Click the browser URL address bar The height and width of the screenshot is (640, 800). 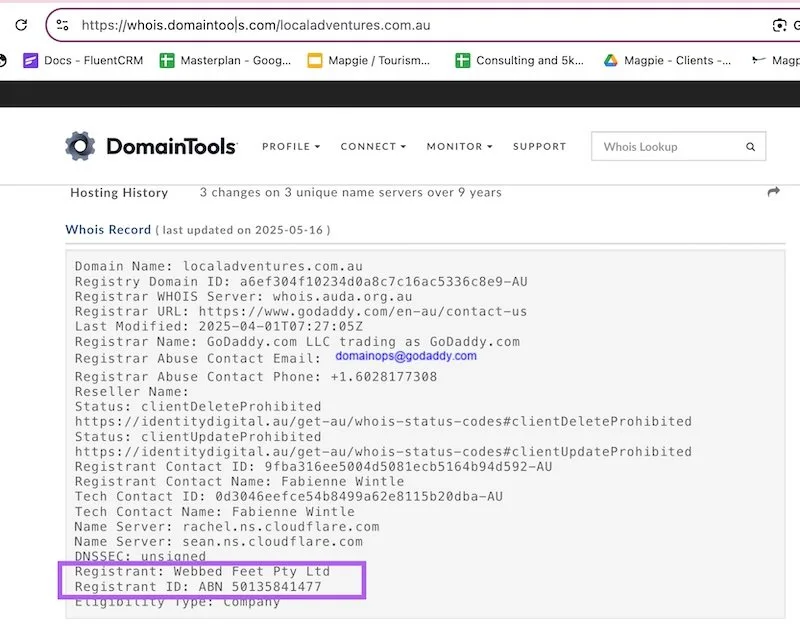tap(400, 25)
